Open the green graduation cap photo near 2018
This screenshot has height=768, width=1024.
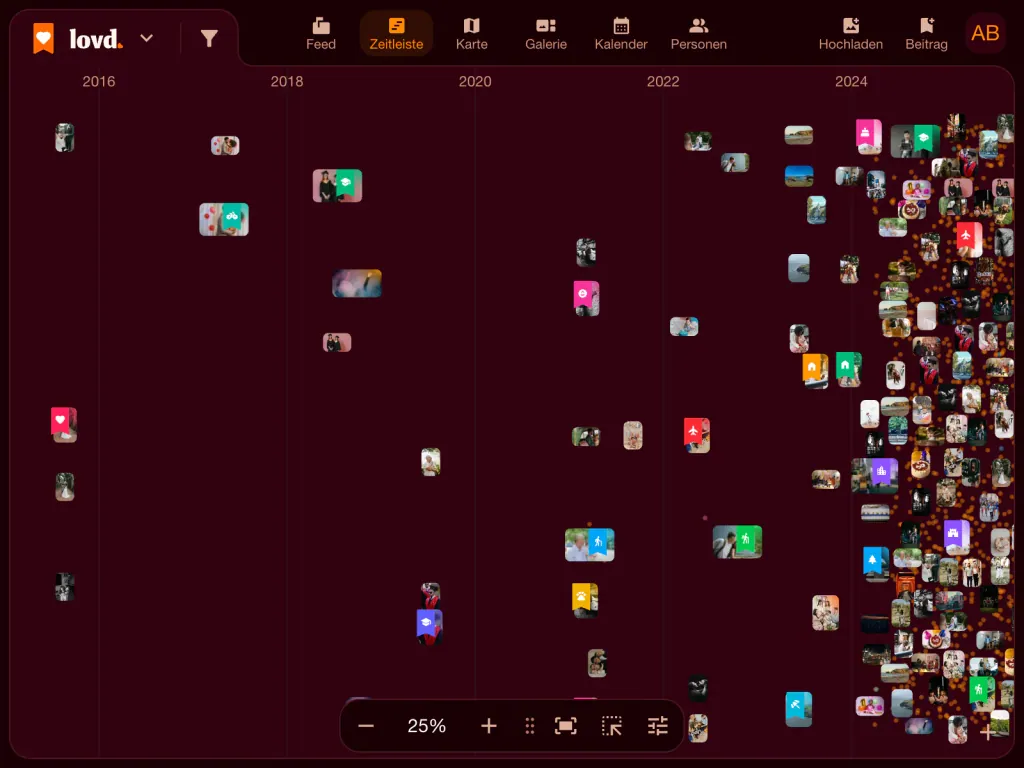pos(337,185)
